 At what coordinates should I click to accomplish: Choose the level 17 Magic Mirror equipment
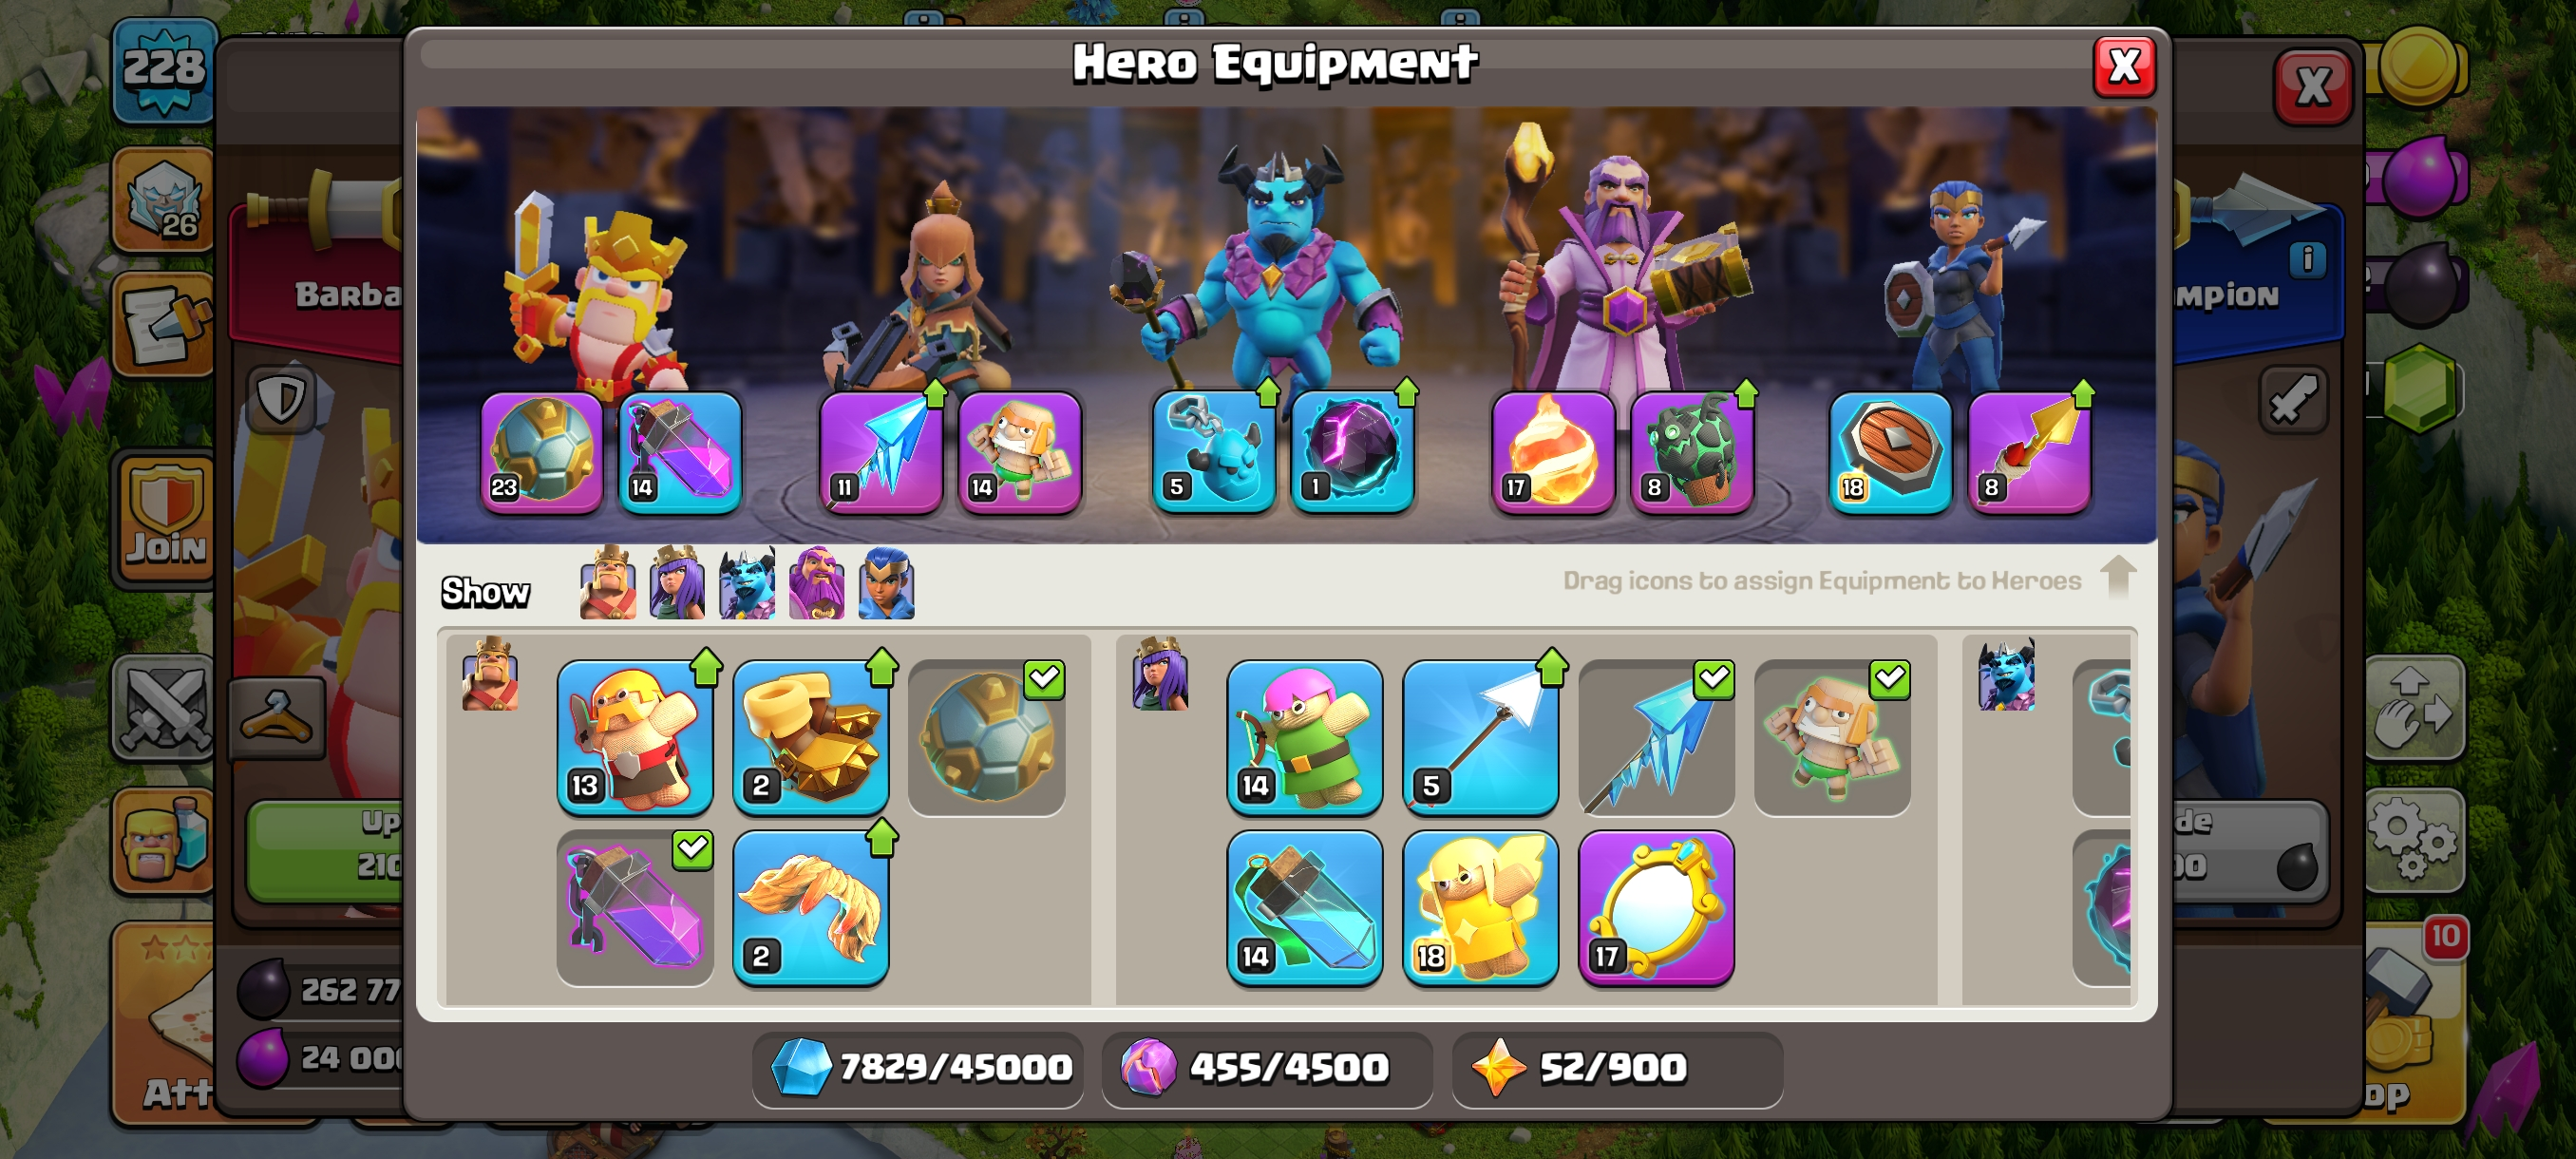tap(1657, 908)
